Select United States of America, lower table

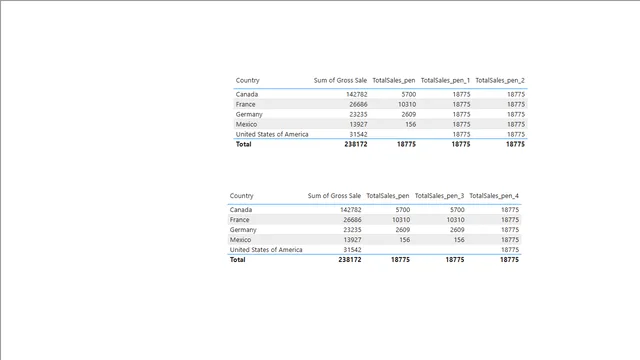(266, 250)
